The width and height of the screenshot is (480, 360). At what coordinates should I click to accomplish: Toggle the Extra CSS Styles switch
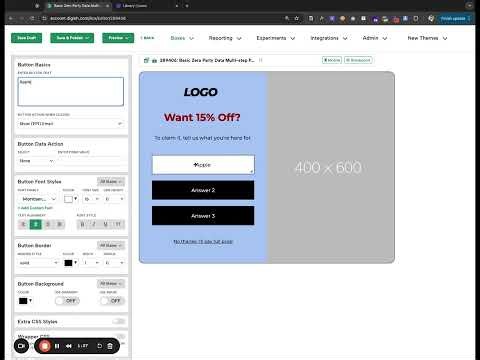119,321
